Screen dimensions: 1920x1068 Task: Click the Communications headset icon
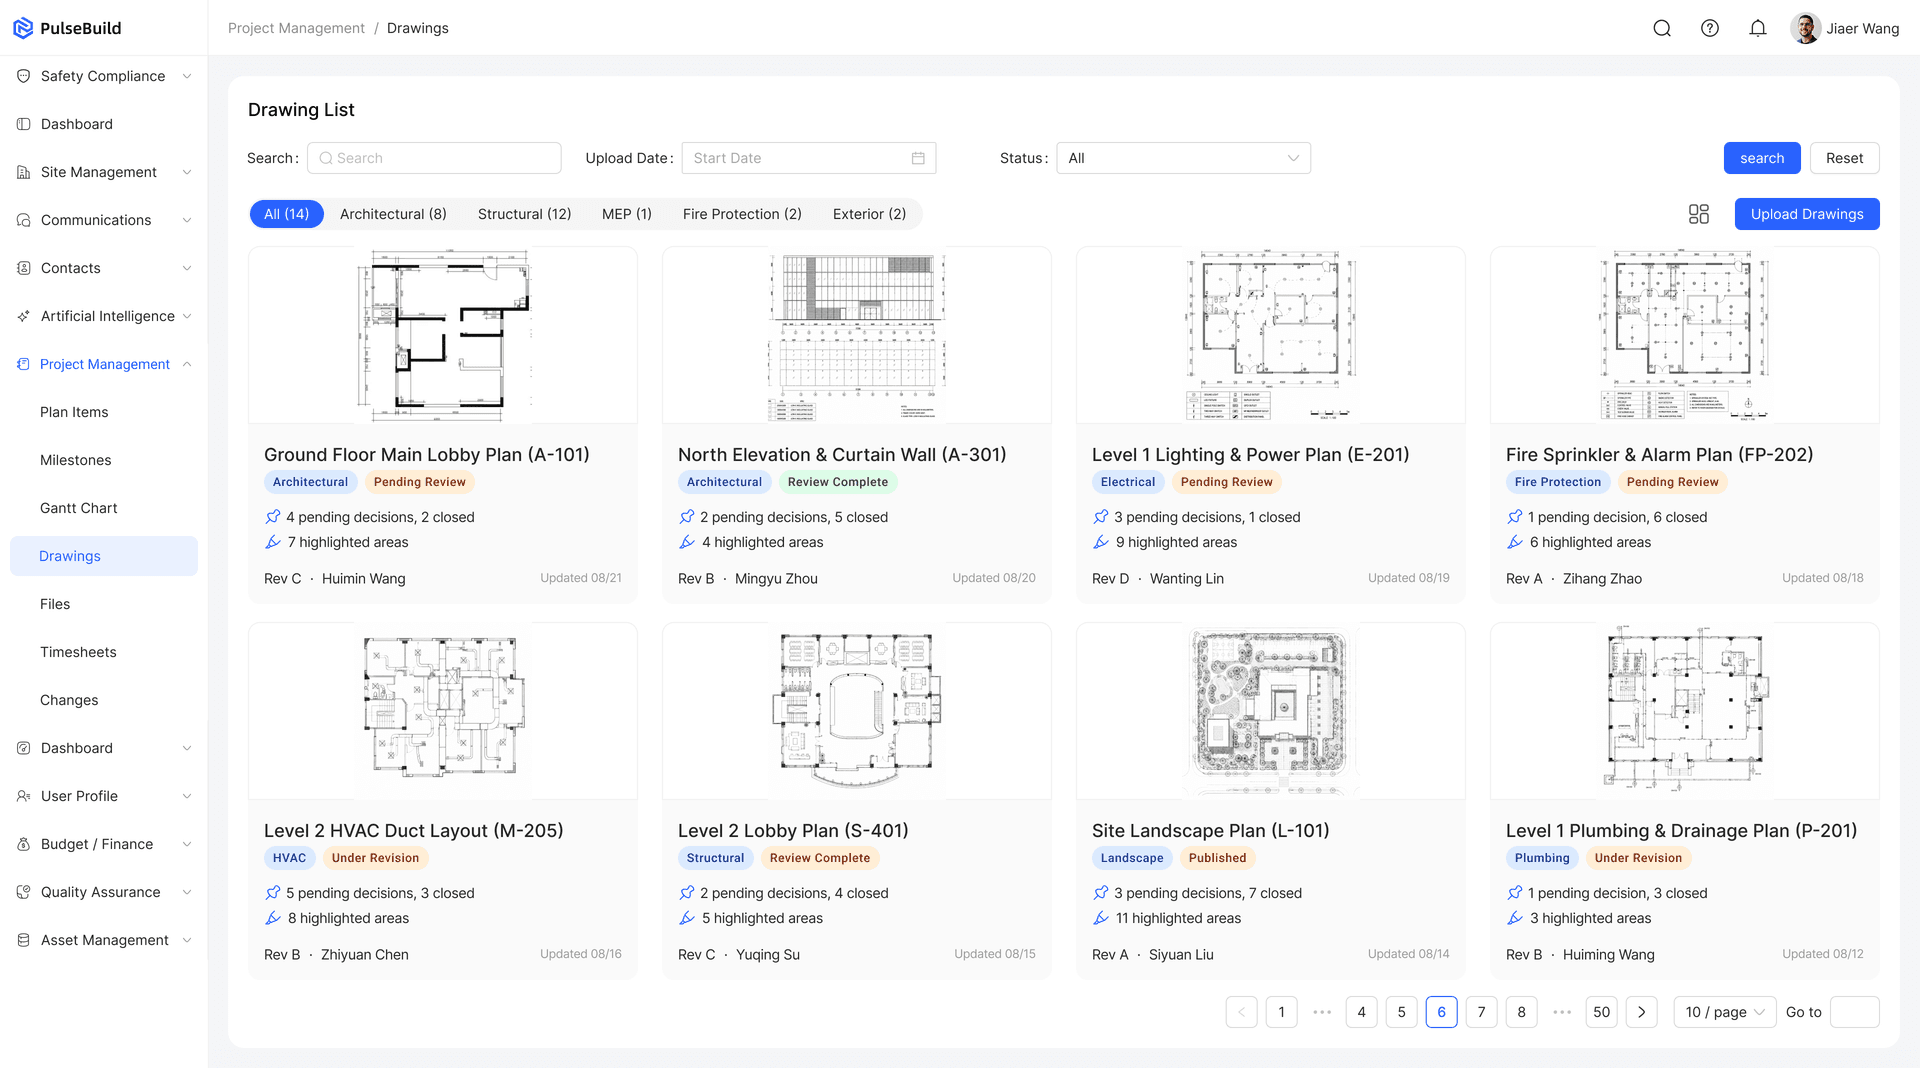[x=23, y=220]
